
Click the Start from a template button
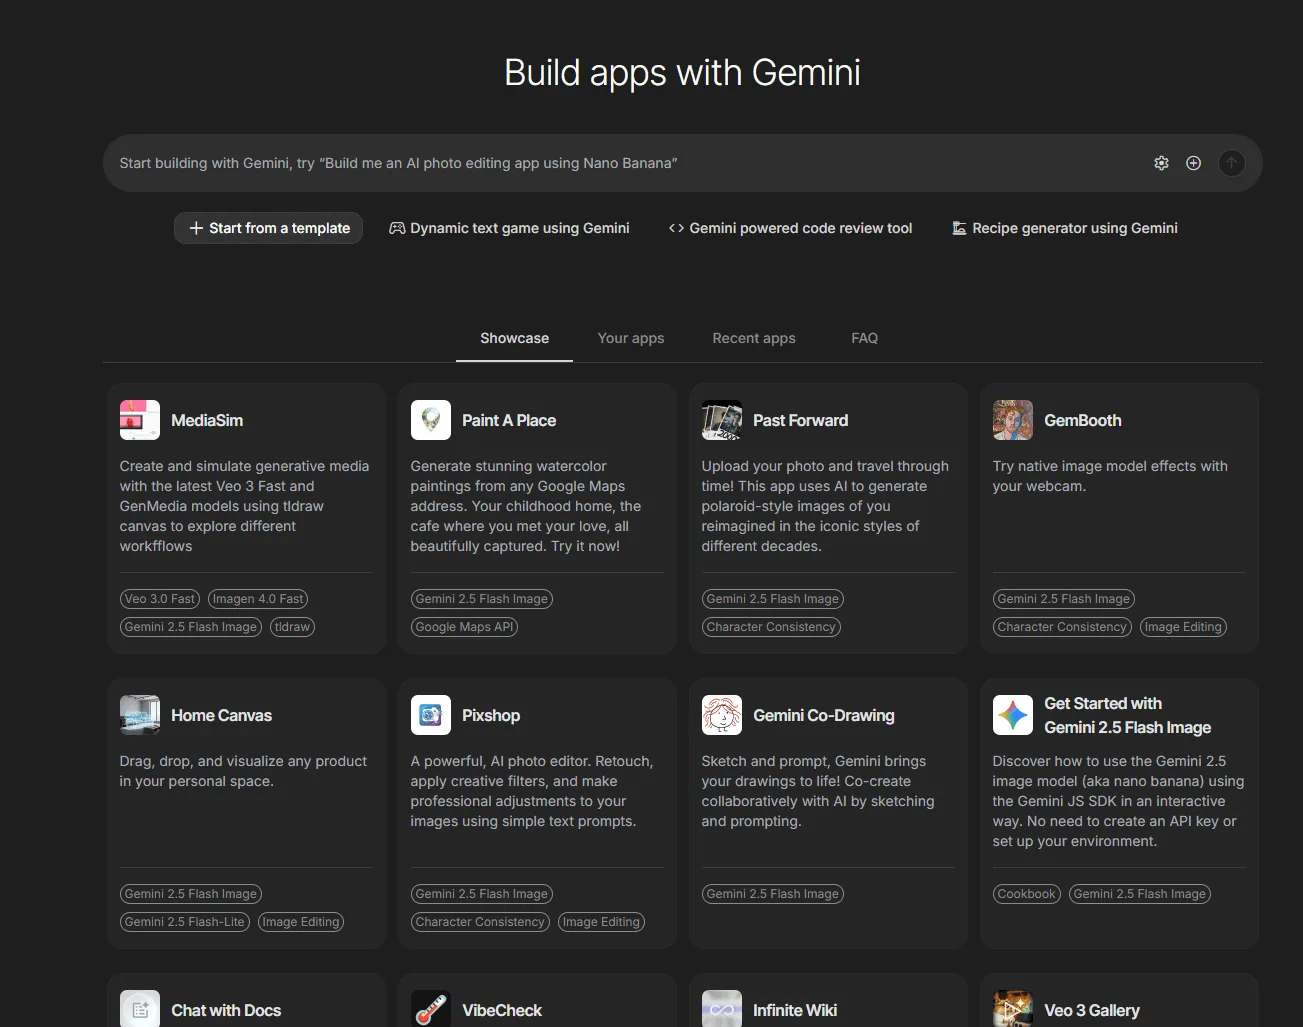point(268,228)
